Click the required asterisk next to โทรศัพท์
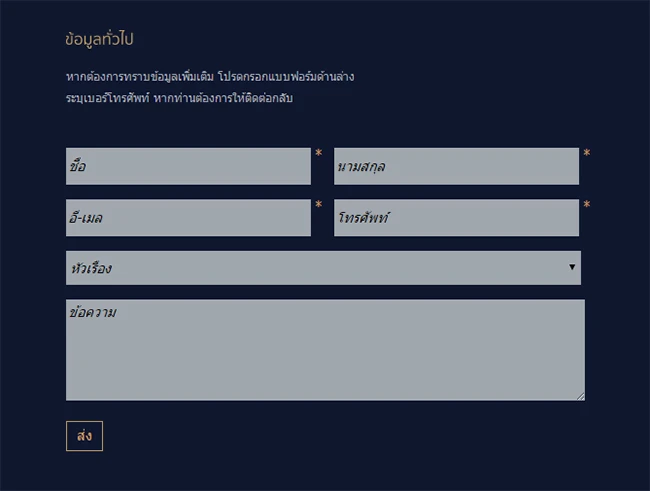The width and height of the screenshot is (650, 491). point(587,205)
